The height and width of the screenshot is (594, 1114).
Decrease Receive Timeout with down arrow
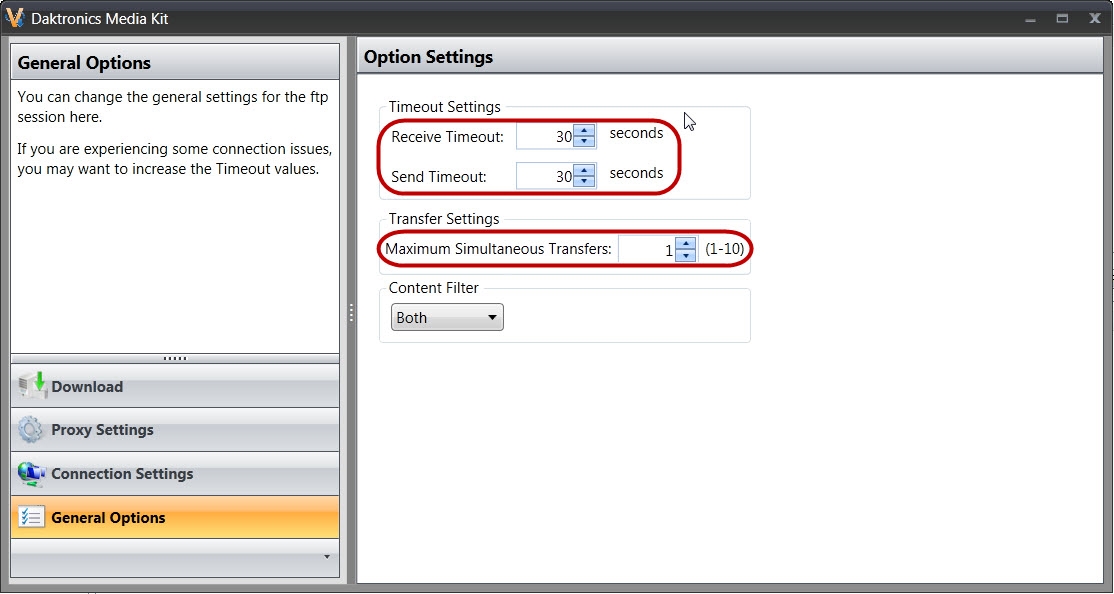(585, 142)
